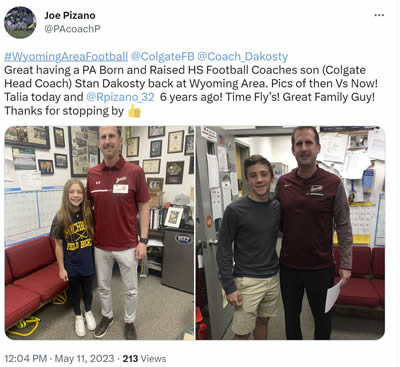Click the PITT logo on the mini fridge
This screenshot has width=400, height=367.
[183, 238]
